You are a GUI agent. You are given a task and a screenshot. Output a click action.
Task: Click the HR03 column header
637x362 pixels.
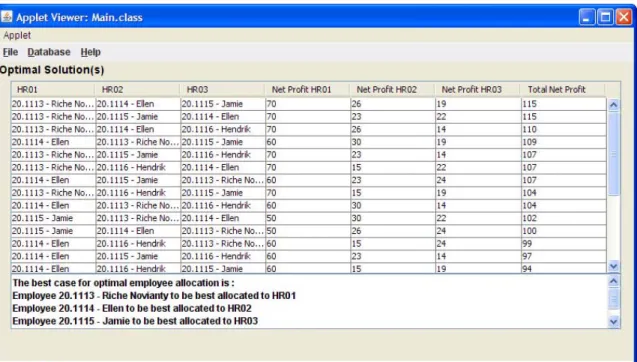222,89
